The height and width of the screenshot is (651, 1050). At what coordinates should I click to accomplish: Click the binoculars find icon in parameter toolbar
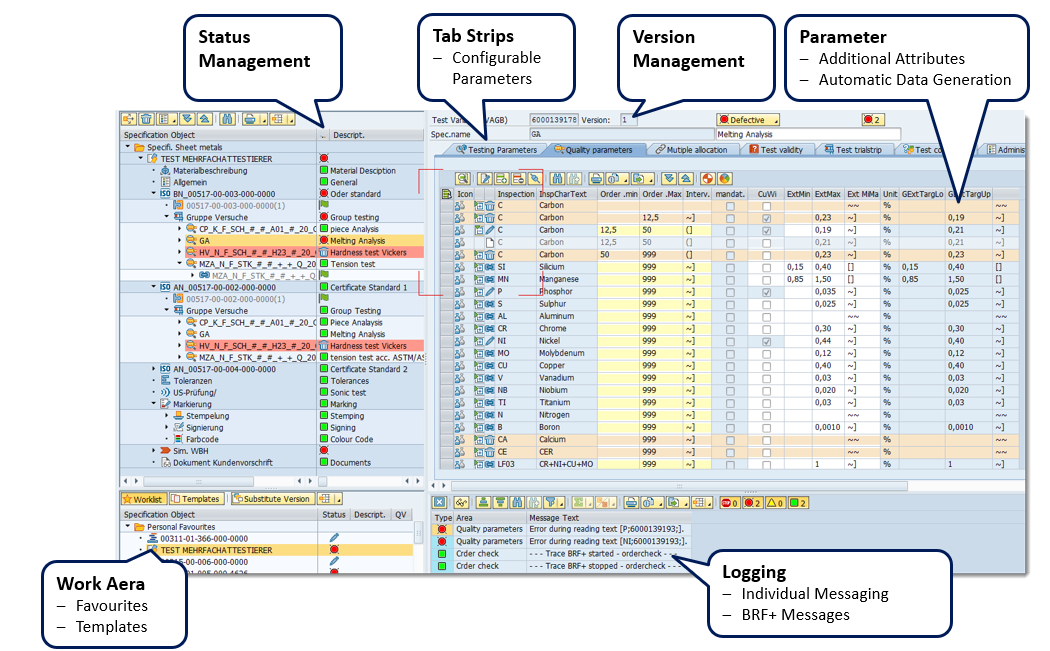coord(557,177)
